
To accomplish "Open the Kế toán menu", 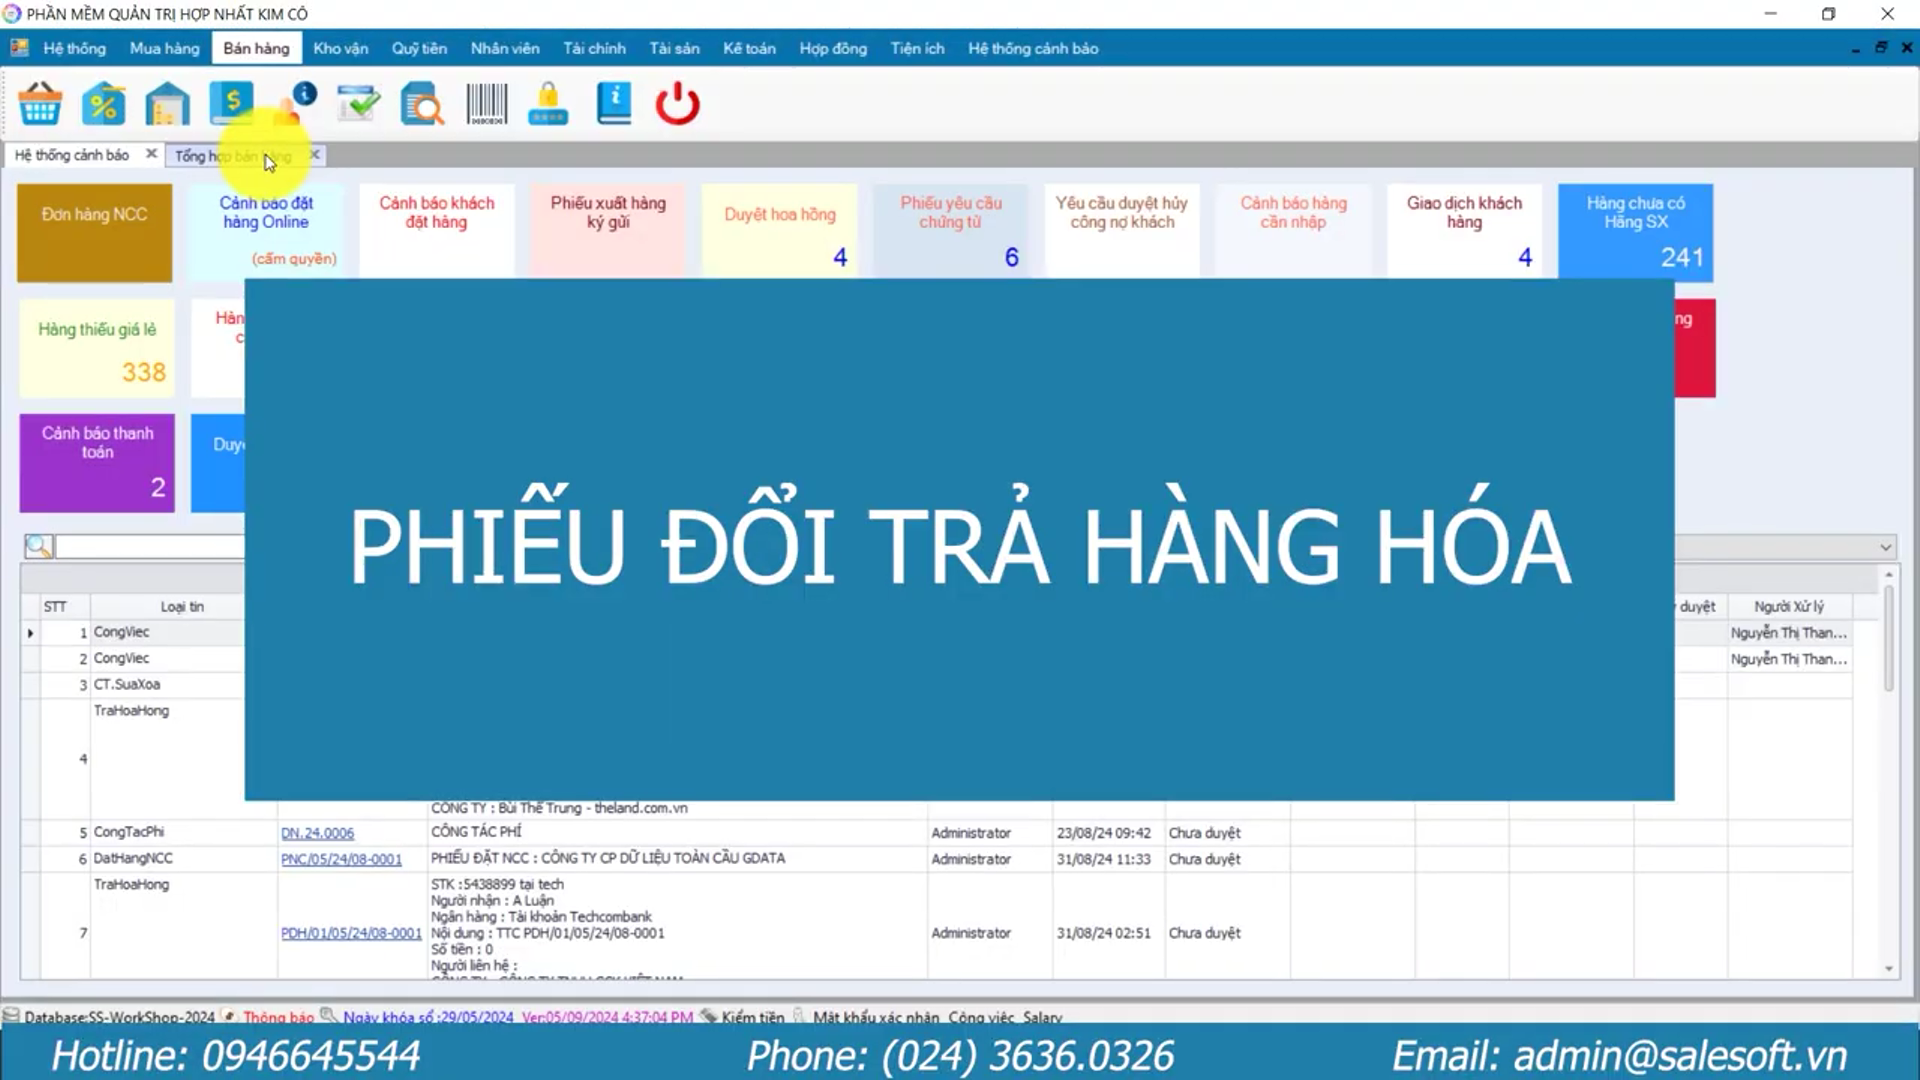I will point(749,48).
